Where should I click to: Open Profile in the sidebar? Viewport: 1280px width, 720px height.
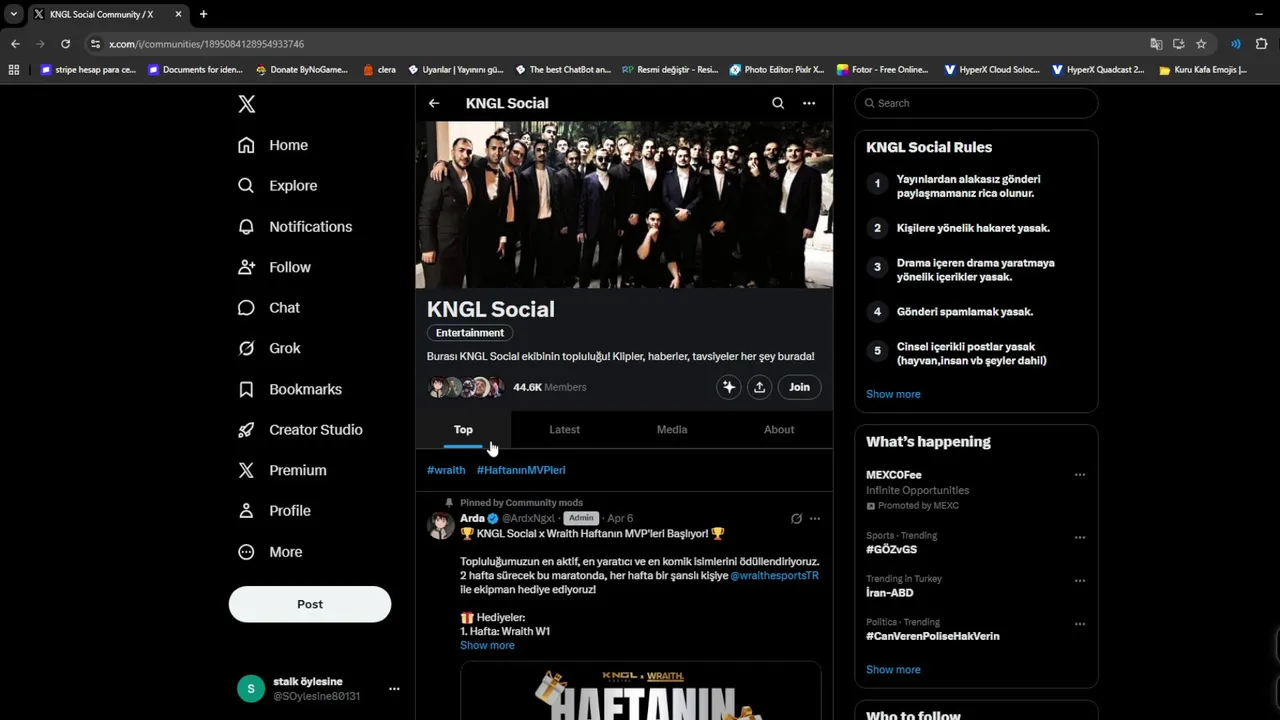tap(274, 511)
